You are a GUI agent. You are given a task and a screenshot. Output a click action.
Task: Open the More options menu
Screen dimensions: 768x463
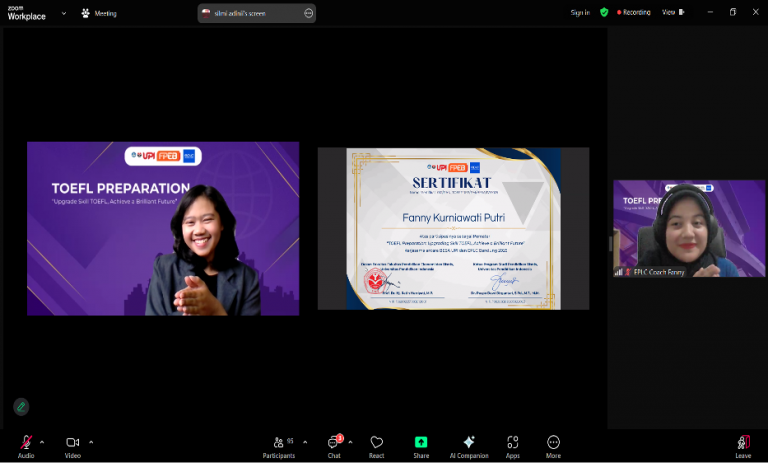pos(553,446)
